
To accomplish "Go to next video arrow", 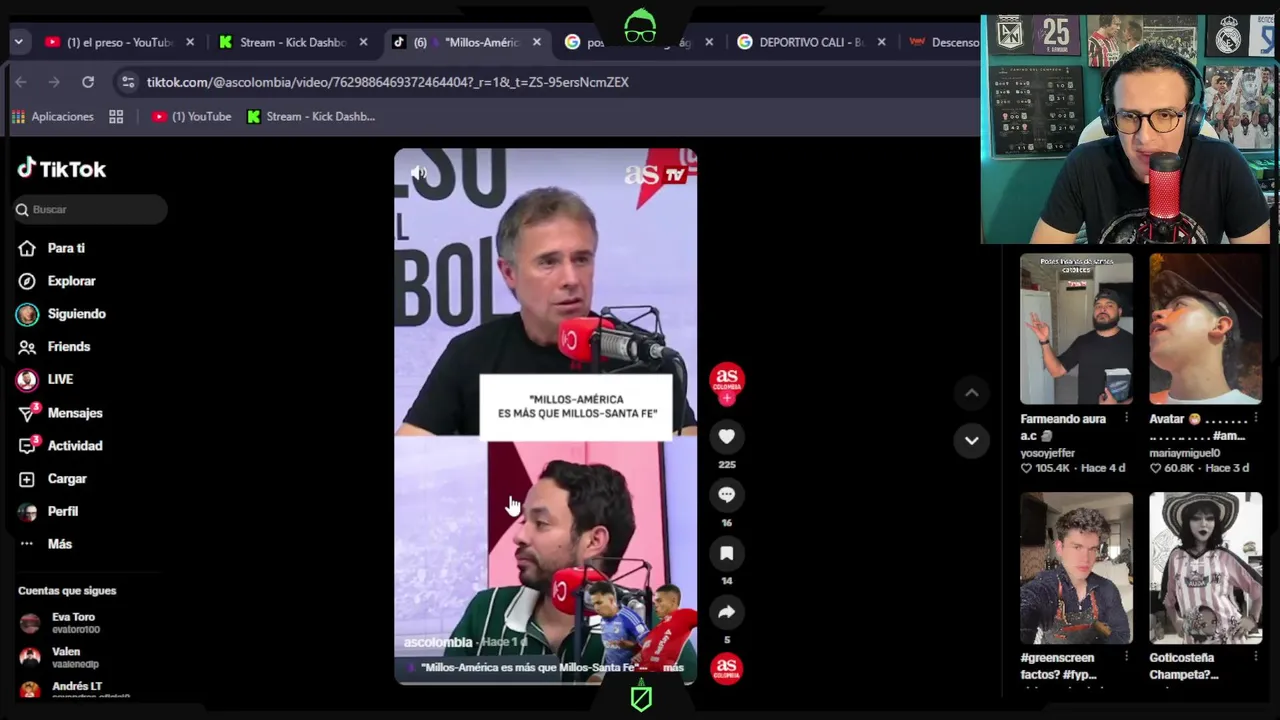I will coord(971,440).
